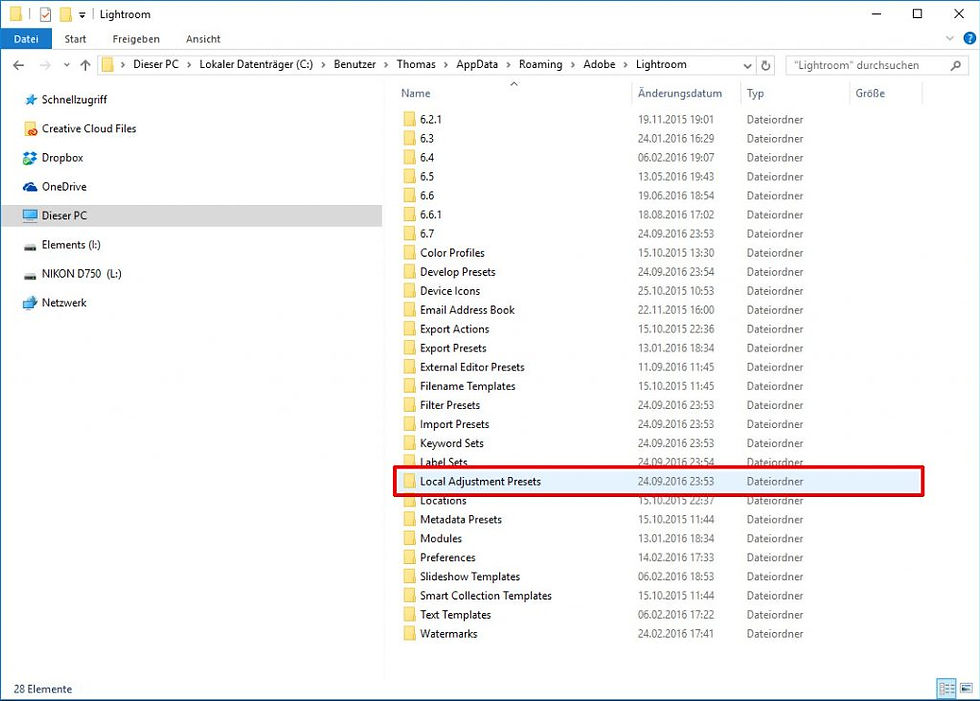Select Elements (I:) drive in sidebar
The image size is (980, 701).
point(71,245)
